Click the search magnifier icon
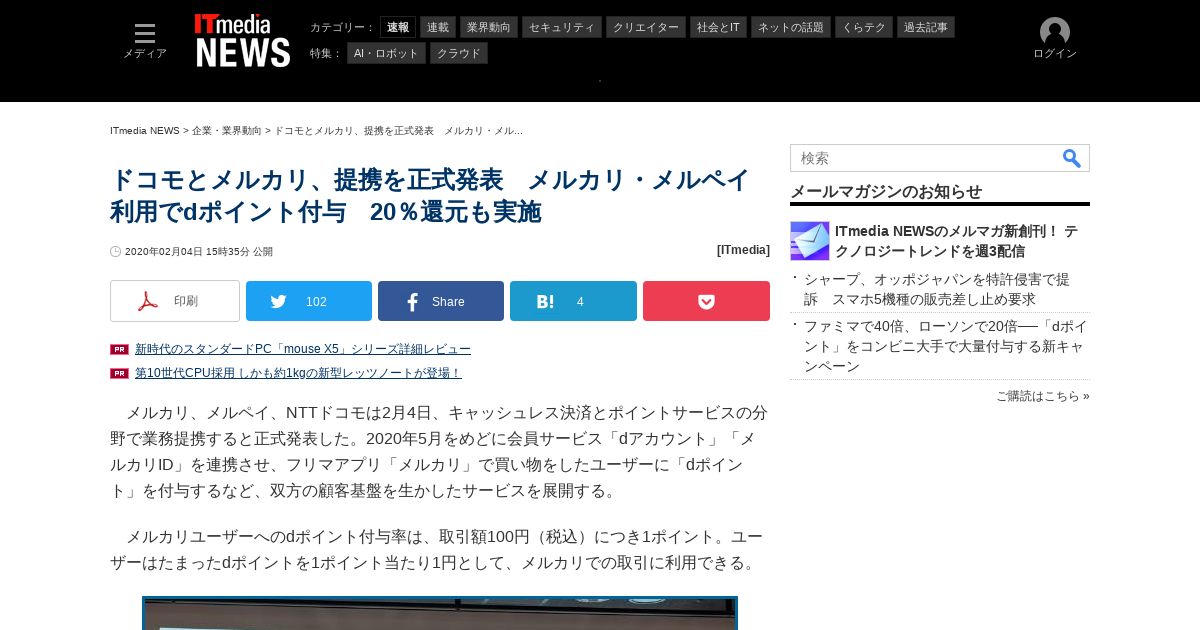The height and width of the screenshot is (630, 1200). point(1072,158)
